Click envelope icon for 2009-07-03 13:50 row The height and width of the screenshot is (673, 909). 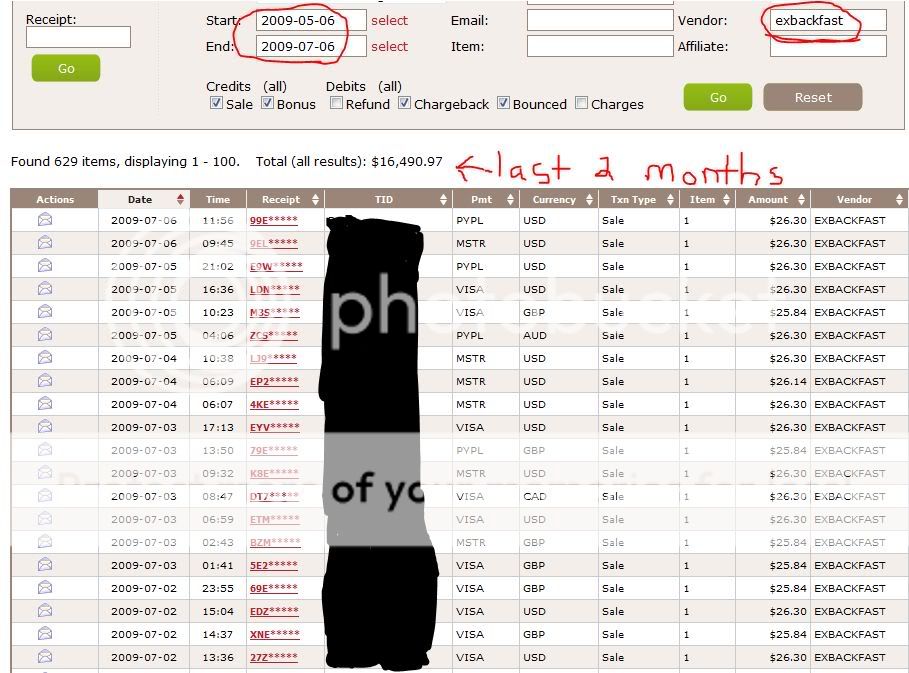45,450
